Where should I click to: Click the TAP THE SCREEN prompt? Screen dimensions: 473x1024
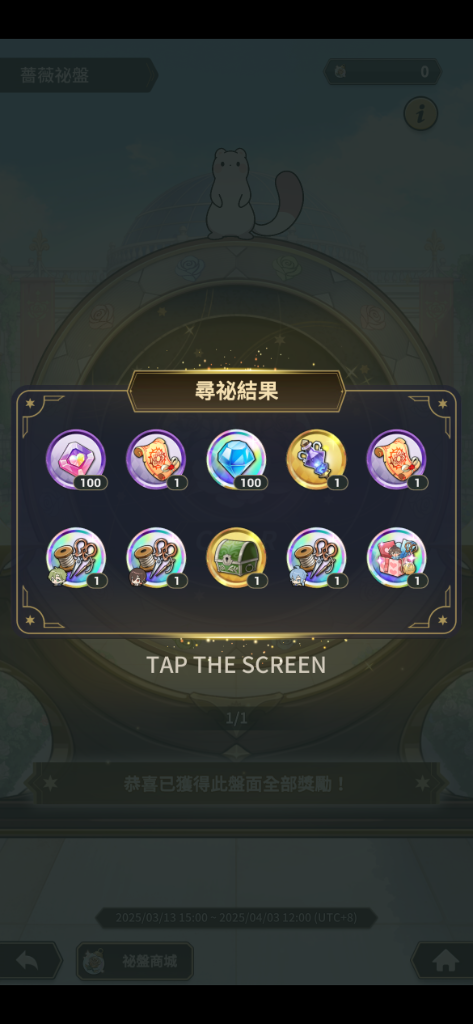tap(236, 665)
